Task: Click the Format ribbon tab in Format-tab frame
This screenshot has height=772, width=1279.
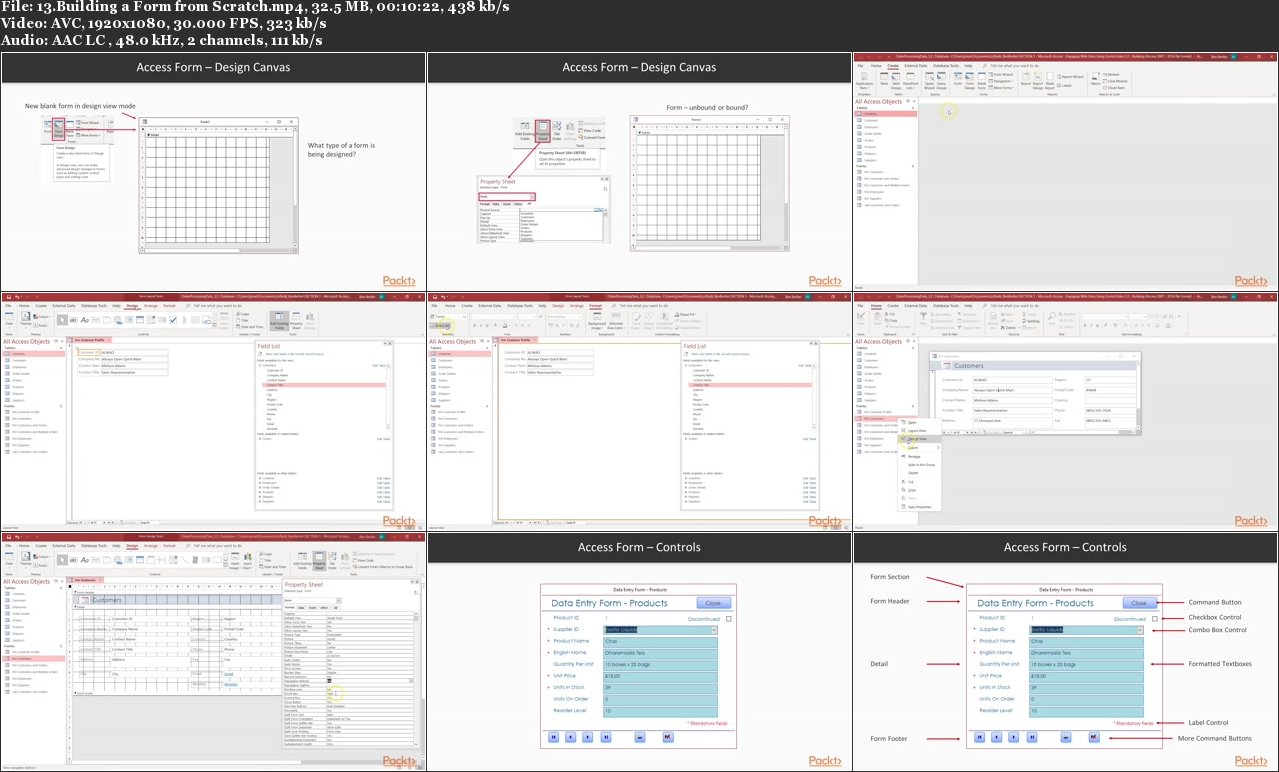Action: tap(595, 305)
